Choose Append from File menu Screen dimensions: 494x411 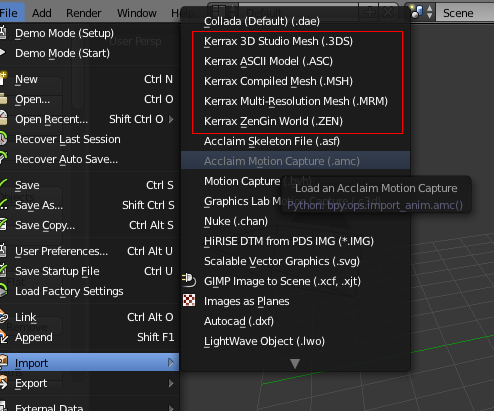[x=89, y=337]
